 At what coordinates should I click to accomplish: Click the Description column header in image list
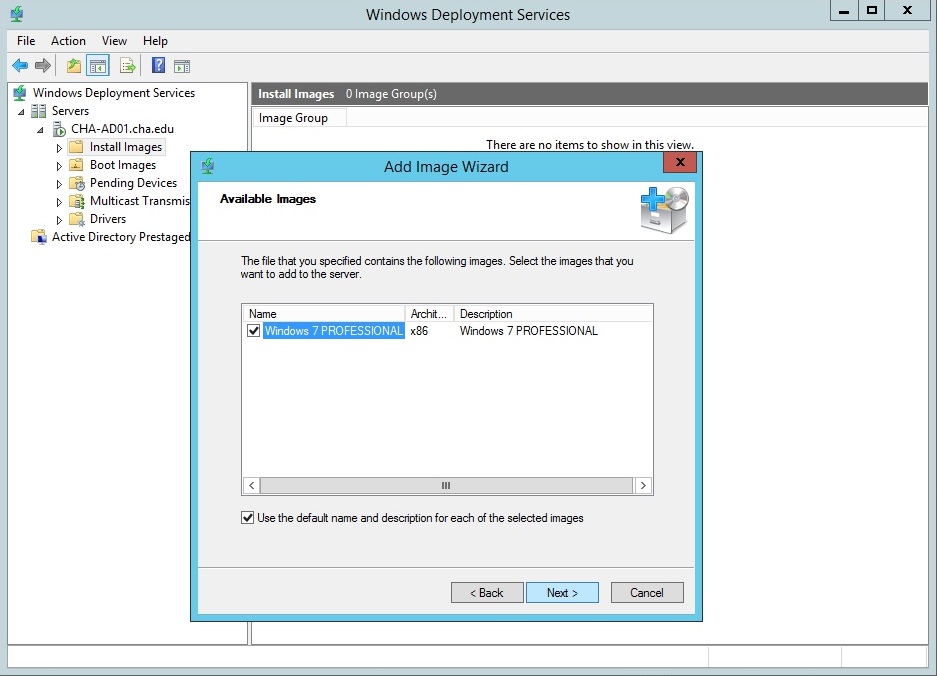(x=553, y=314)
